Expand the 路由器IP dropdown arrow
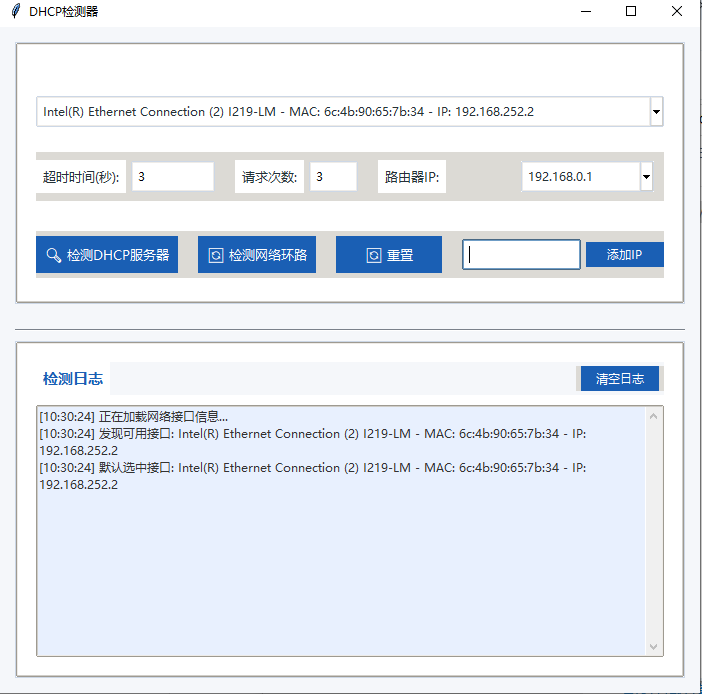 click(x=646, y=176)
